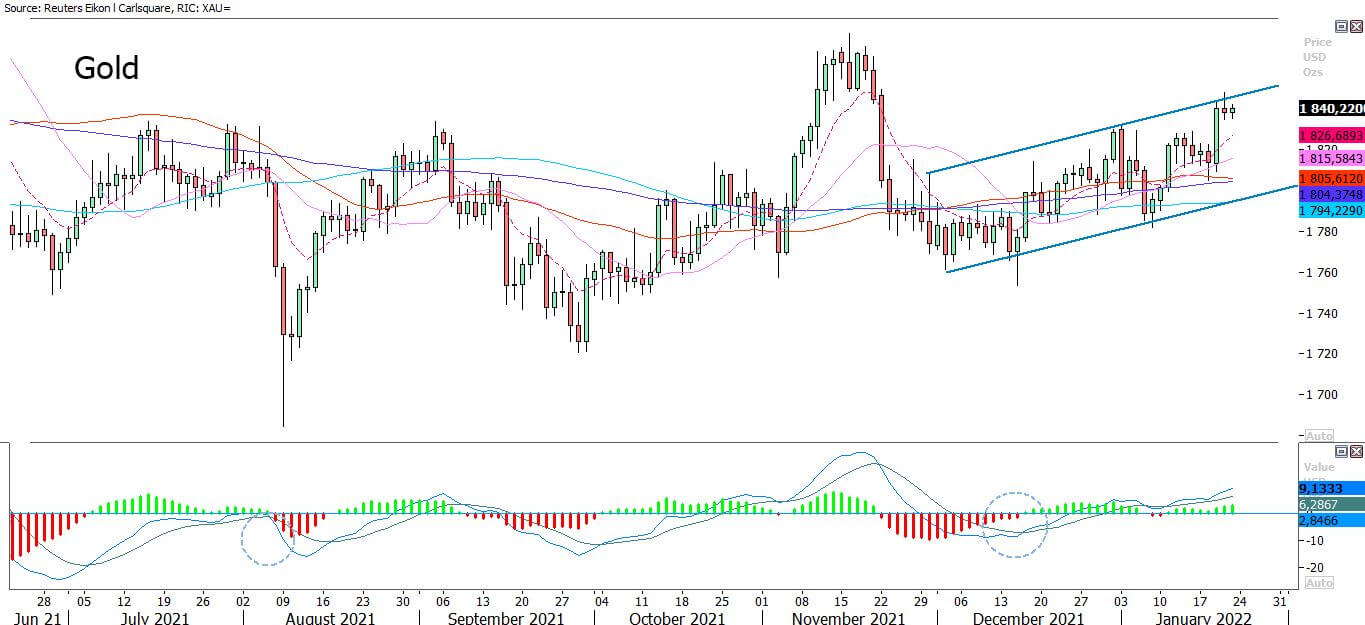Select the cyan 1 794,2290 average label
Screen dimensions: 1365x625
click(1331, 211)
